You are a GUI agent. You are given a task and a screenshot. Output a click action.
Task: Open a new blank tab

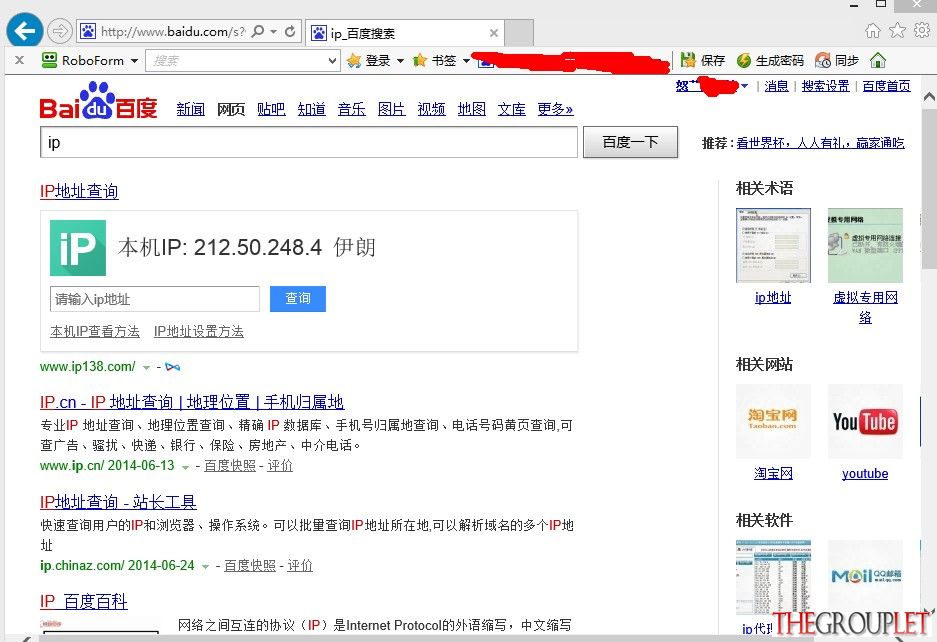click(519, 33)
